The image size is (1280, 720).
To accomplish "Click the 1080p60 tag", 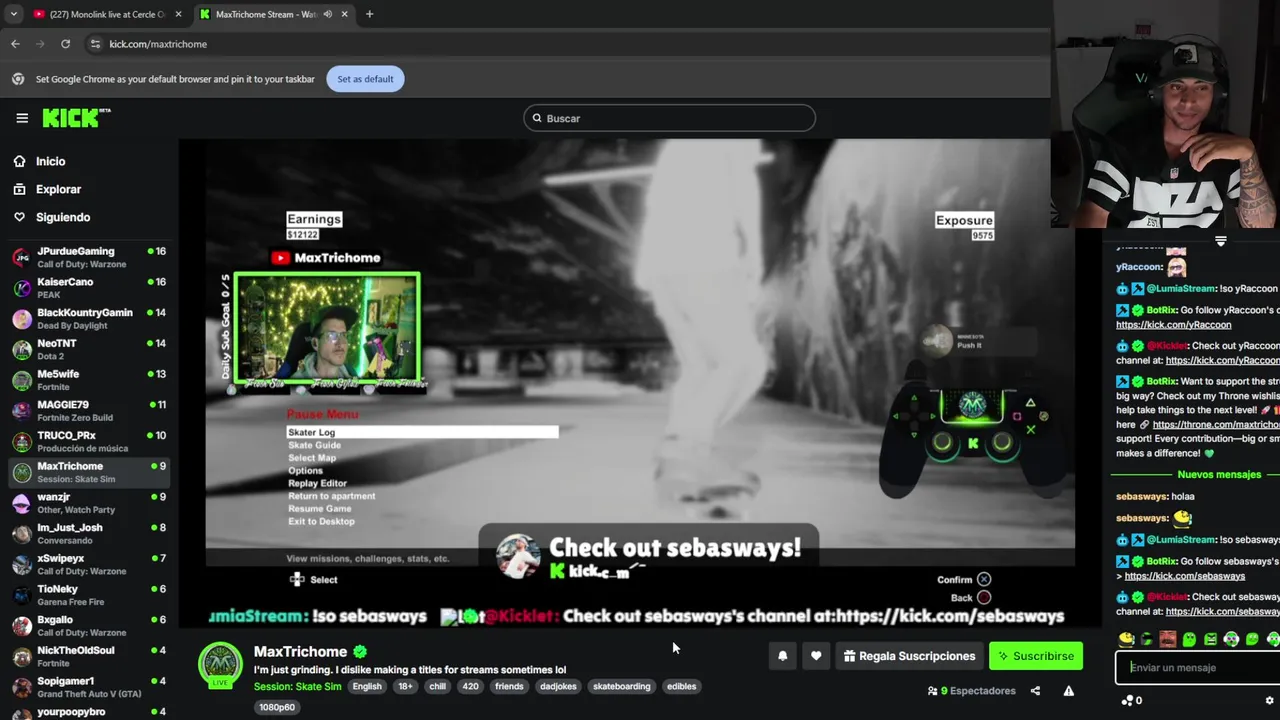I will click(x=277, y=707).
